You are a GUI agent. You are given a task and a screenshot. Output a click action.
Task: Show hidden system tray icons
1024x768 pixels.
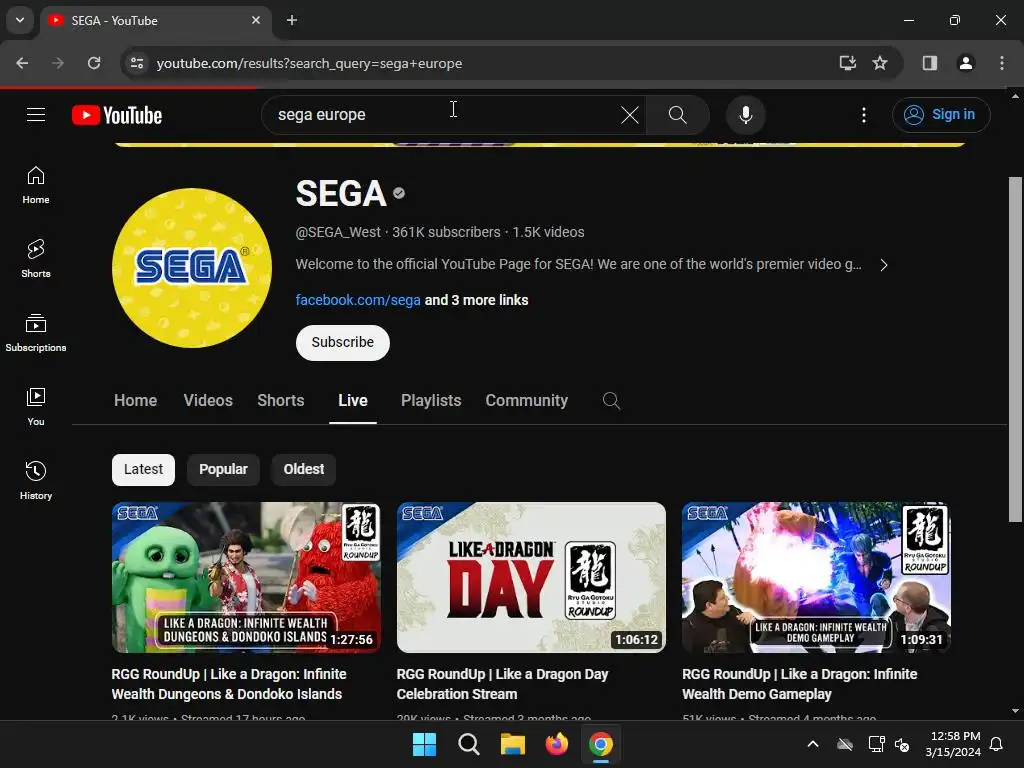(813, 744)
